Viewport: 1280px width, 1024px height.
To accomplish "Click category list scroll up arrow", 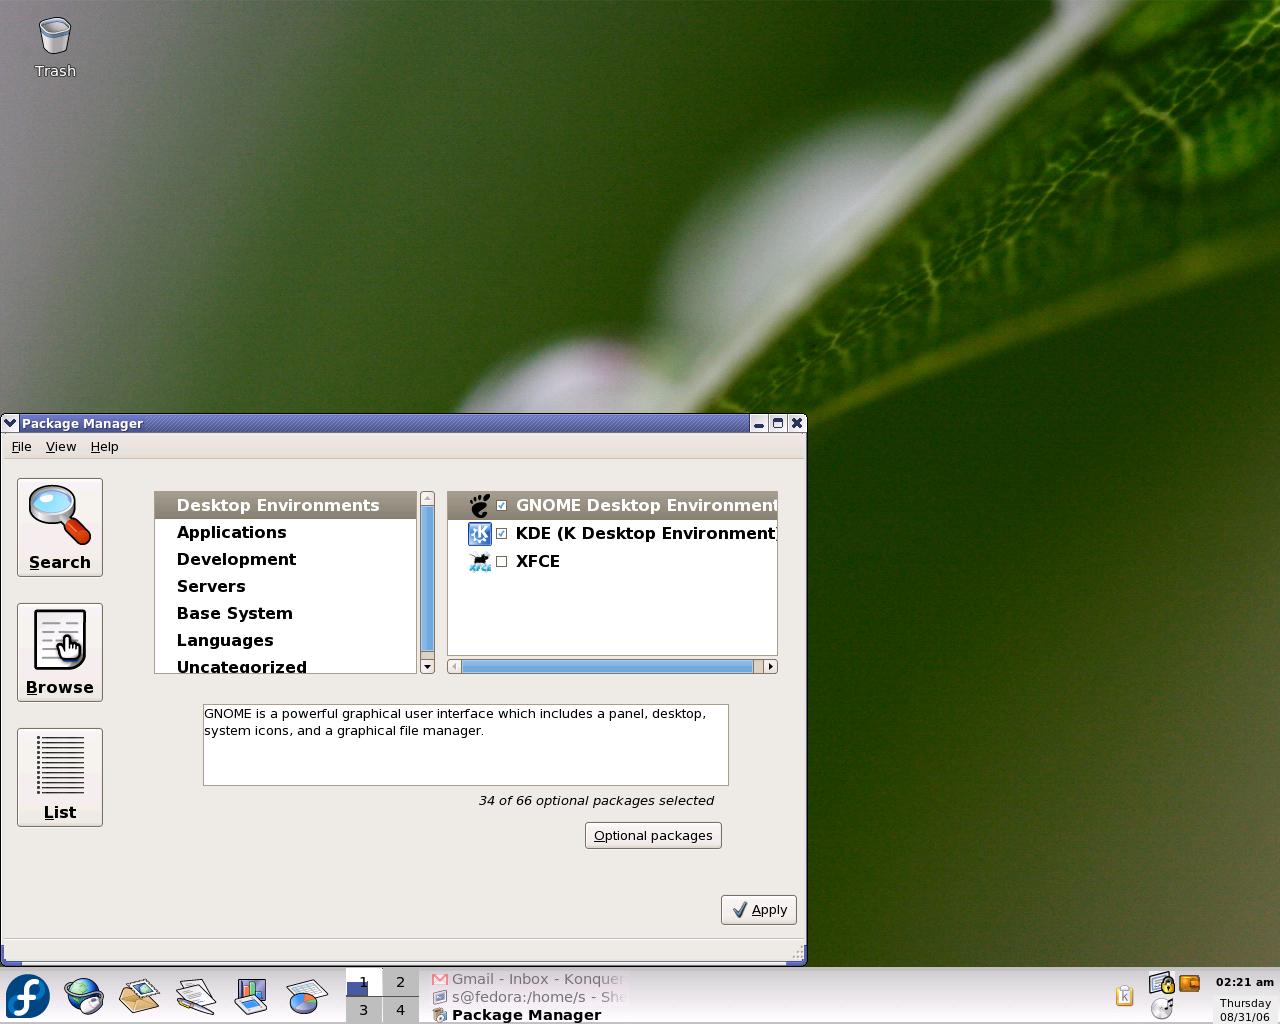I will [x=427, y=498].
